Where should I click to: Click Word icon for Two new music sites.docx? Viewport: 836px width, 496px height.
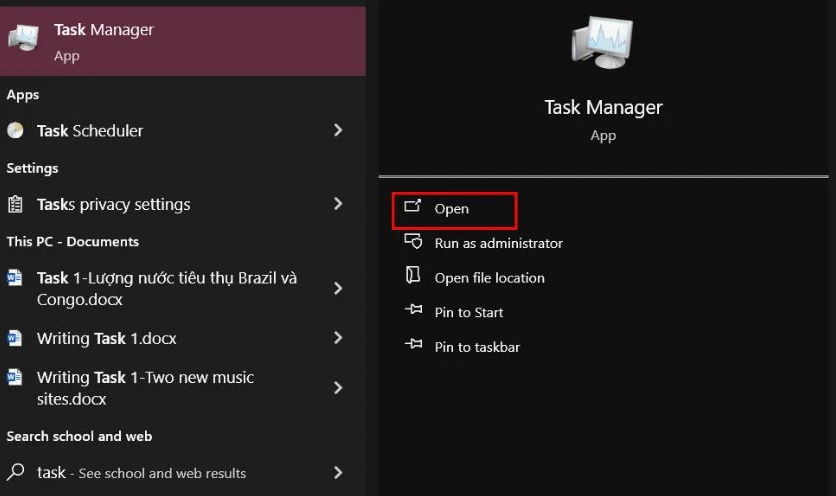14,377
